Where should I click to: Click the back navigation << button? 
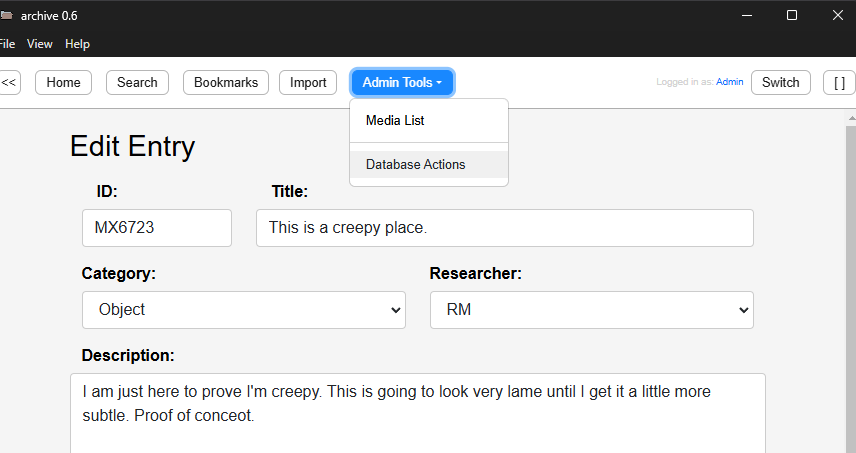coord(9,82)
